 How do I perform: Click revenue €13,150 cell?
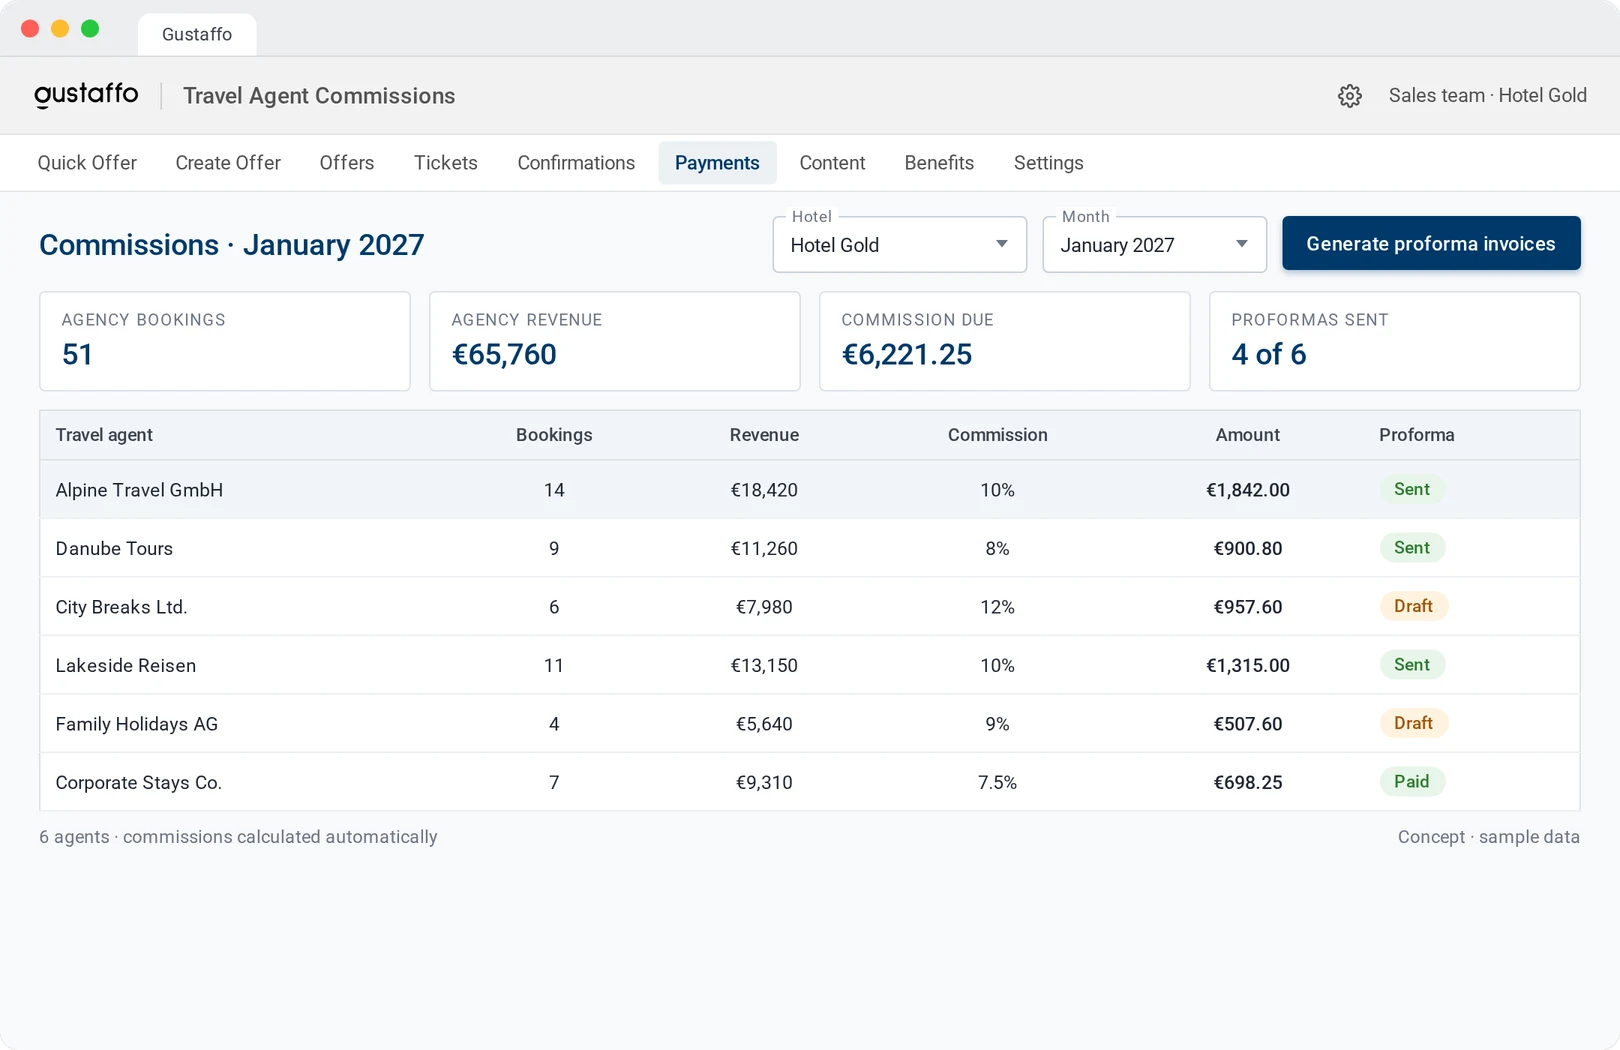[764, 666]
